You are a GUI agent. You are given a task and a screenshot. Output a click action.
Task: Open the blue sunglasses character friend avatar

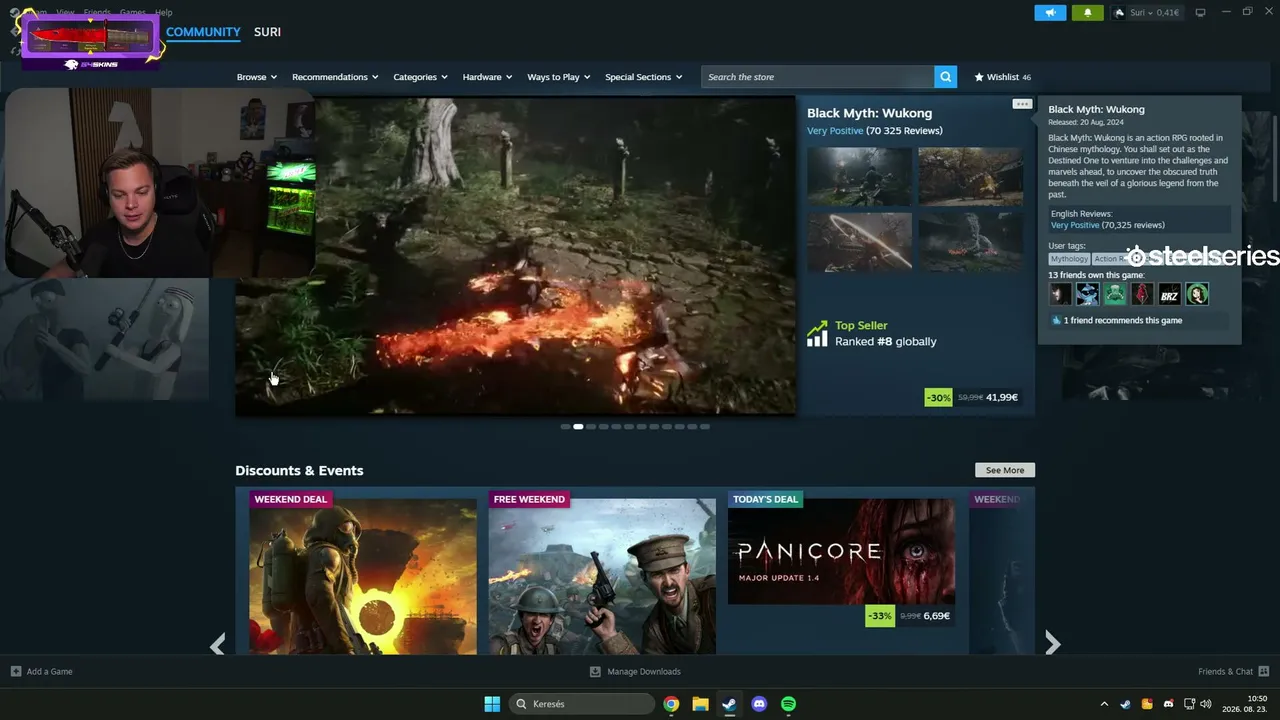pyautogui.click(x=1087, y=294)
